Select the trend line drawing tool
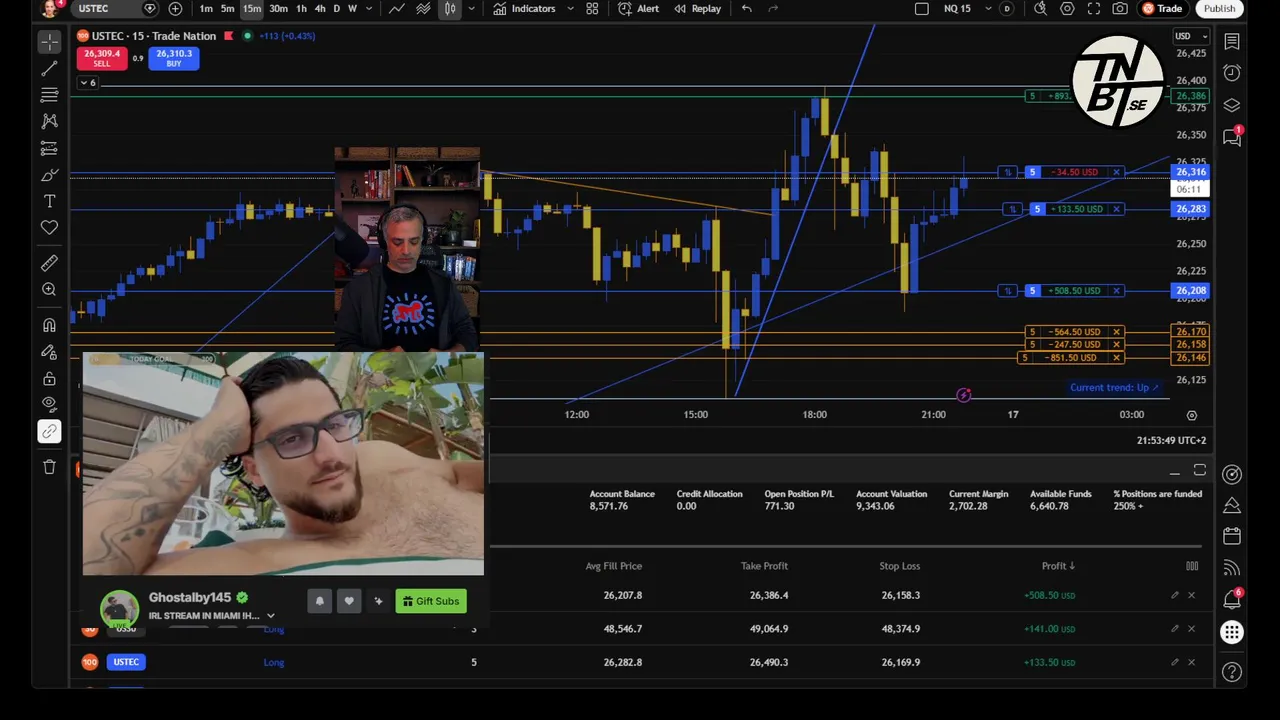The image size is (1280, 720). coord(49,69)
